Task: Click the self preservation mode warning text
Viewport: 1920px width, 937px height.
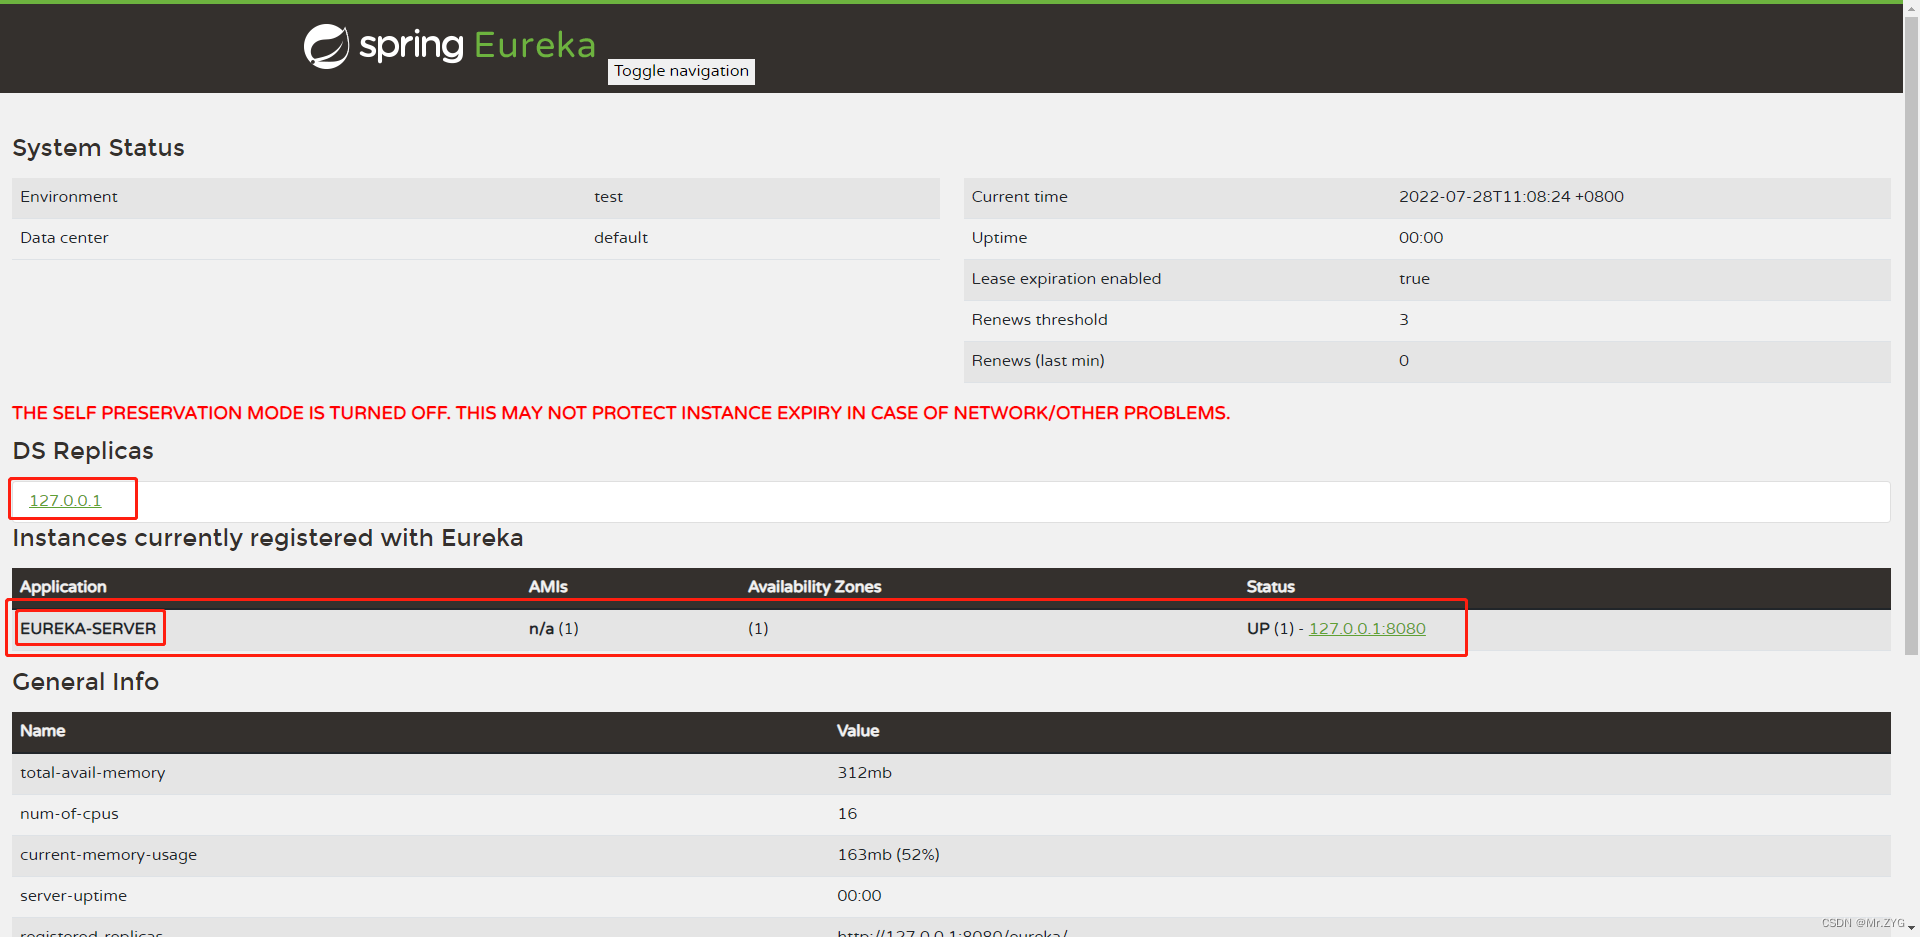Action: click(621, 413)
